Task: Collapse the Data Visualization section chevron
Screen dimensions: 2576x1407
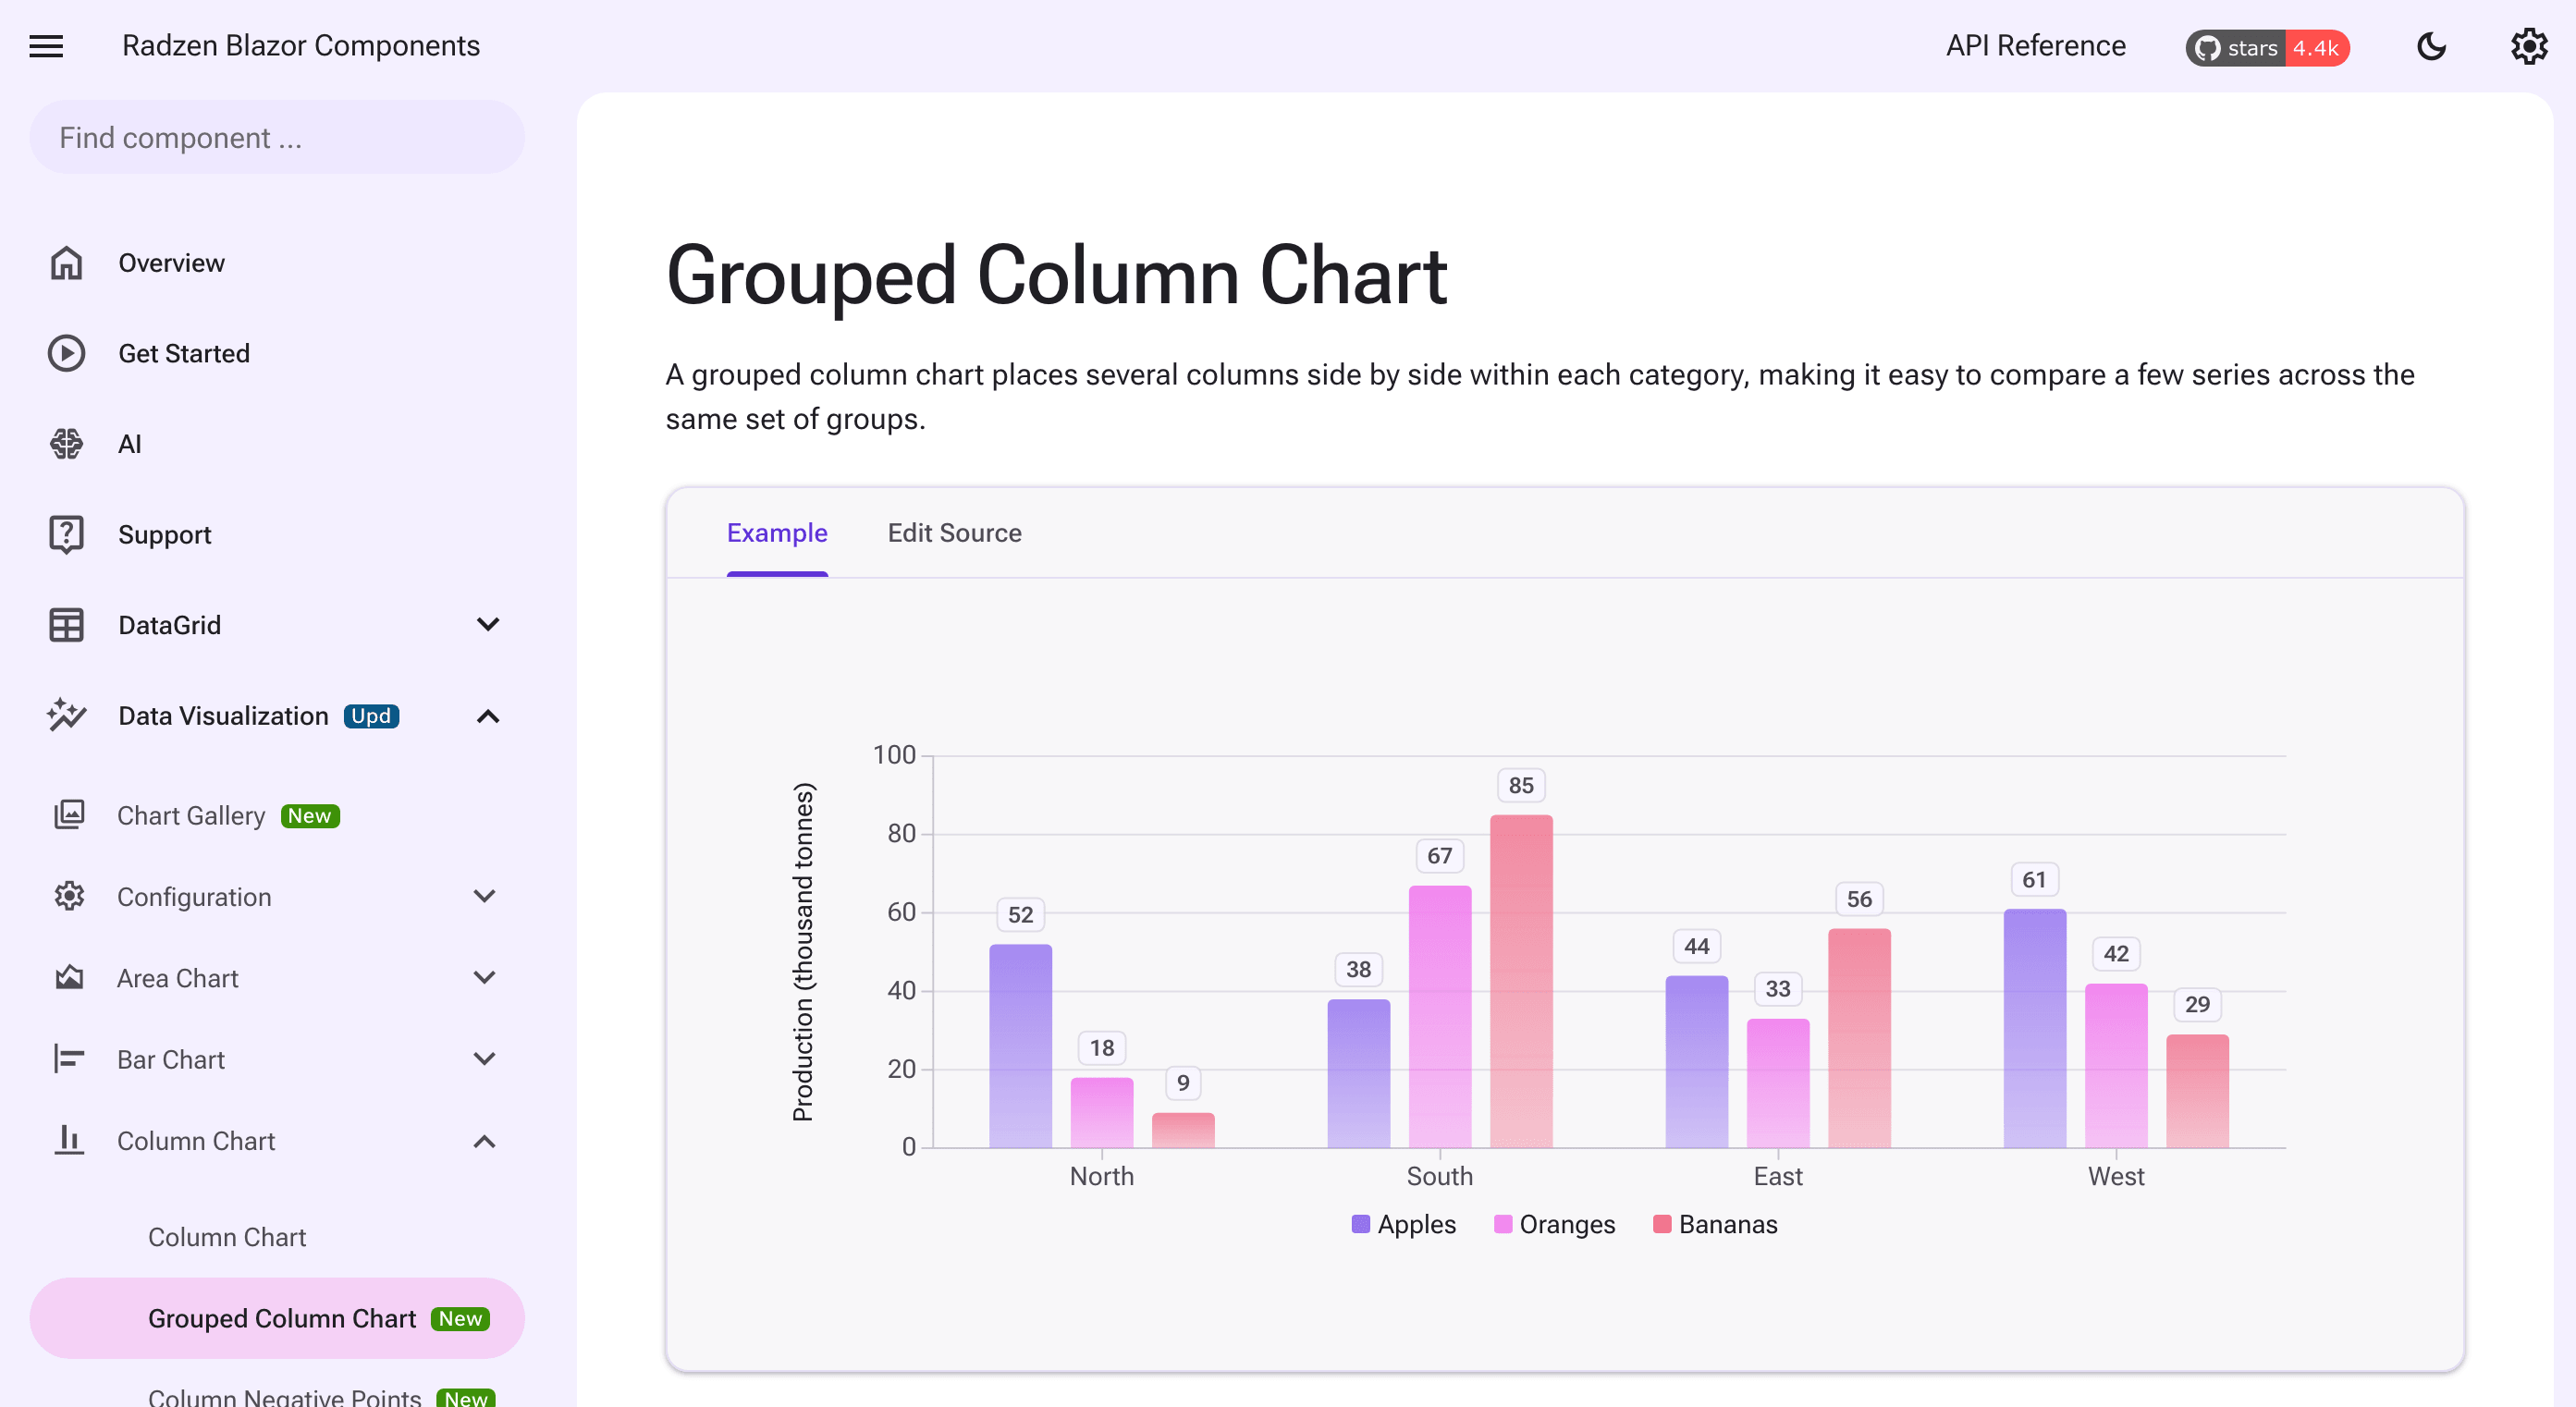Action: click(x=488, y=716)
